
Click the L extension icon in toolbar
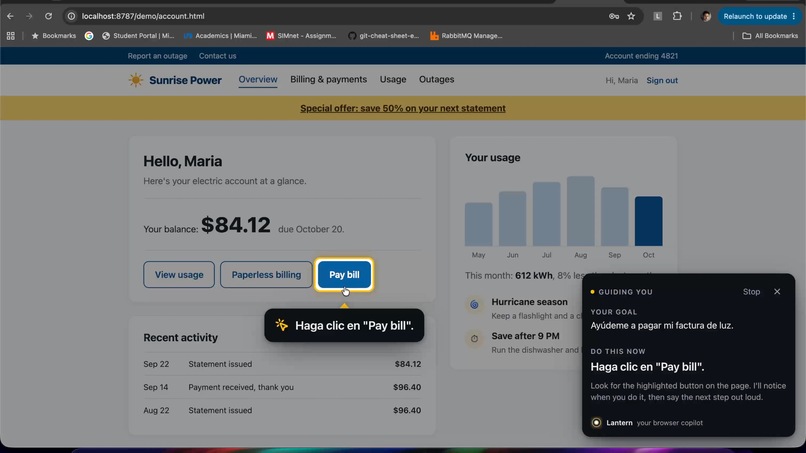(x=657, y=16)
